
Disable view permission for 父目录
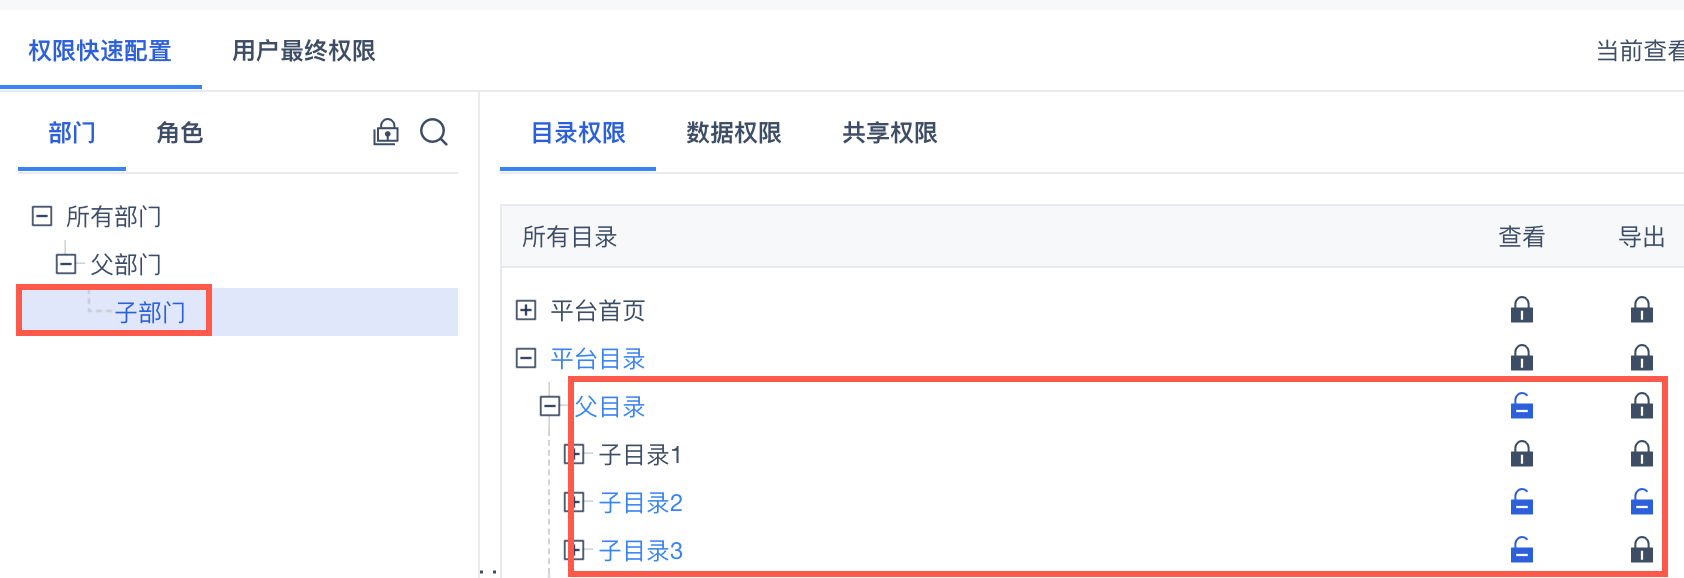click(1521, 406)
